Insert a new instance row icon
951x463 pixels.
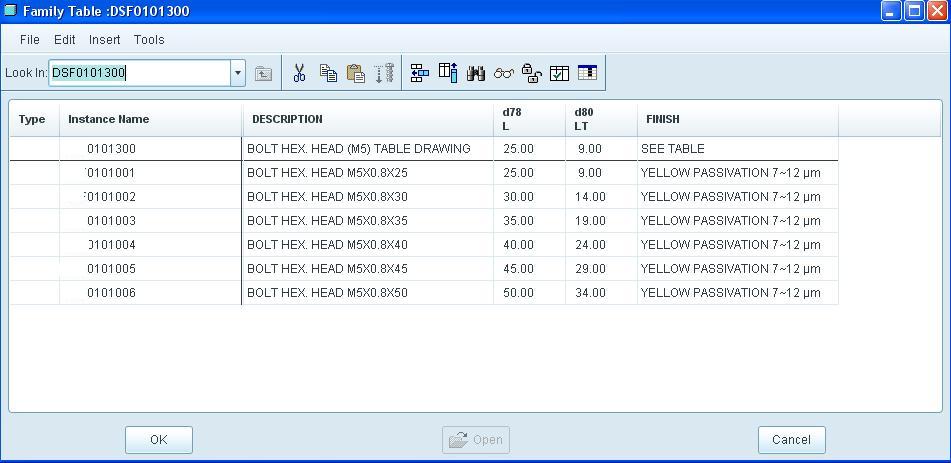419,73
